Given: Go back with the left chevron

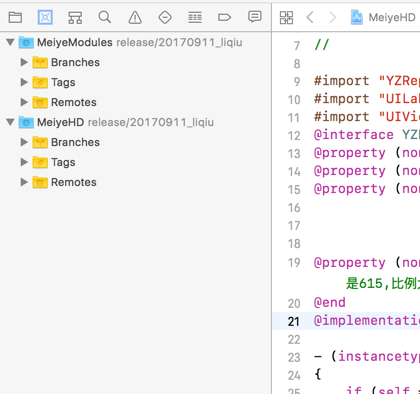Looking at the screenshot, I should pos(310,17).
